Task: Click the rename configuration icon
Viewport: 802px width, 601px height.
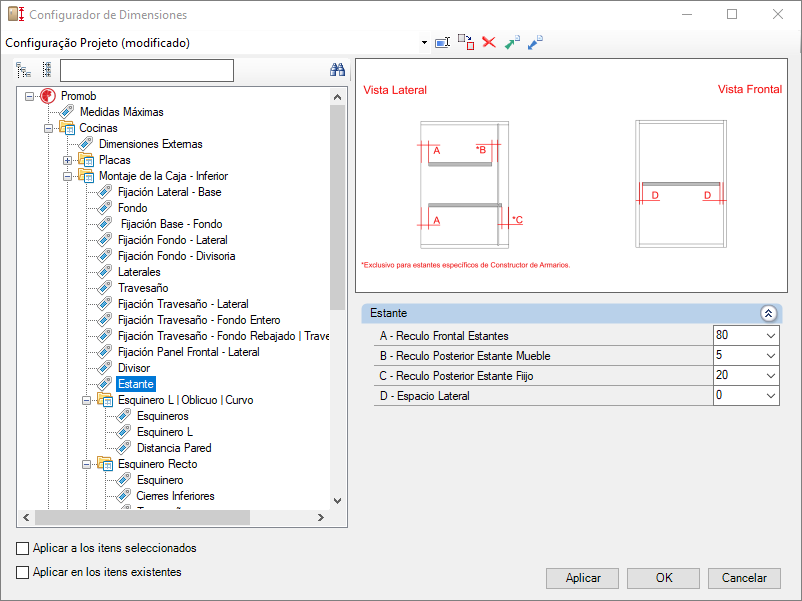Action: pos(442,42)
